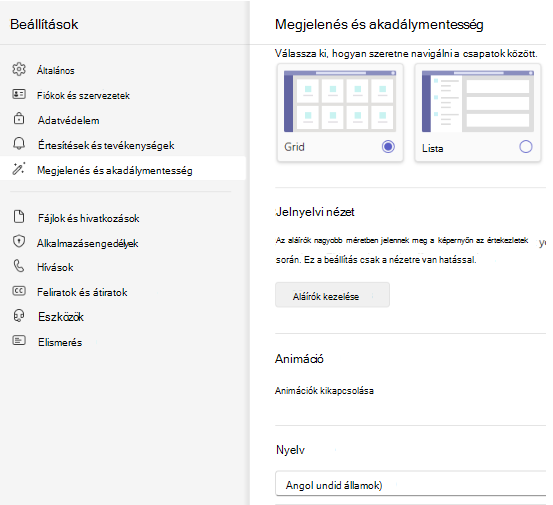This screenshot has width=553, height=505.
Task: Open the language dropdown showing Angol
Action: click(411, 483)
